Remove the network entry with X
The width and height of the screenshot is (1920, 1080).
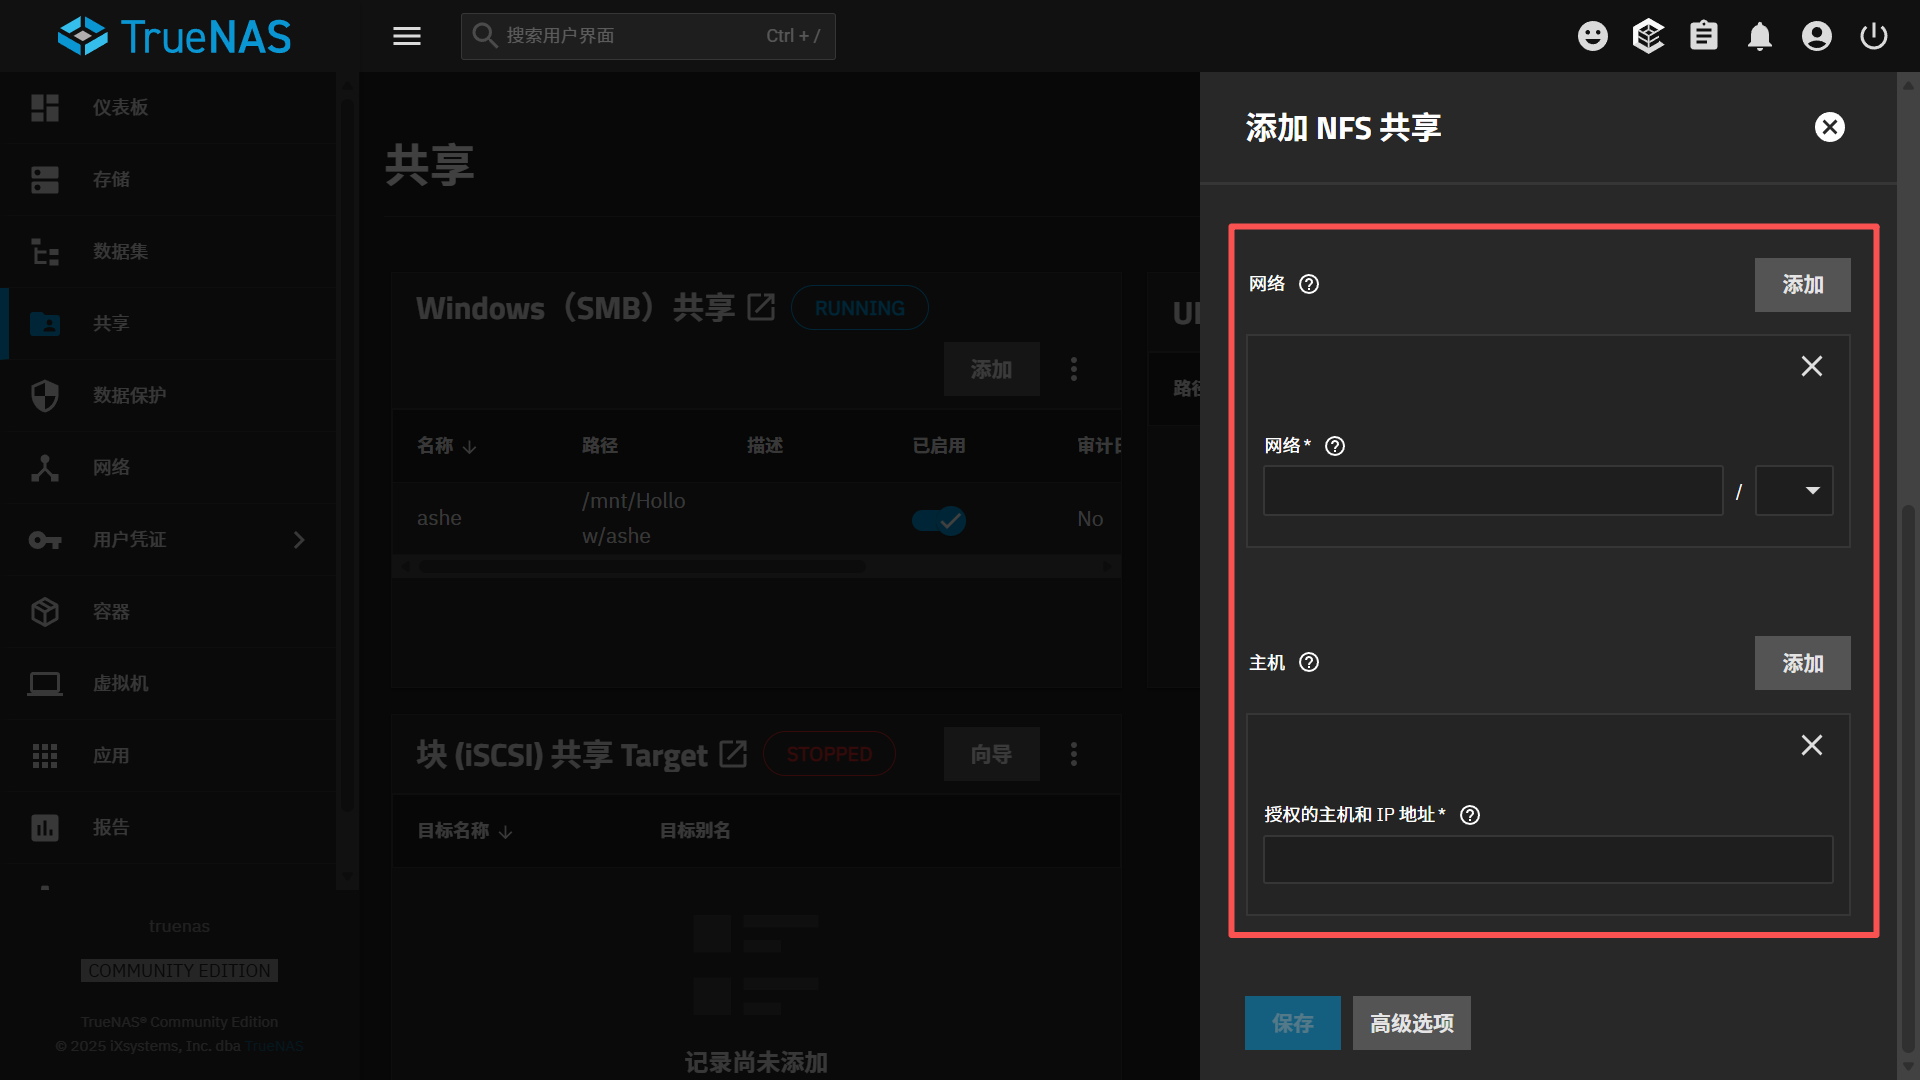[1811, 367]
